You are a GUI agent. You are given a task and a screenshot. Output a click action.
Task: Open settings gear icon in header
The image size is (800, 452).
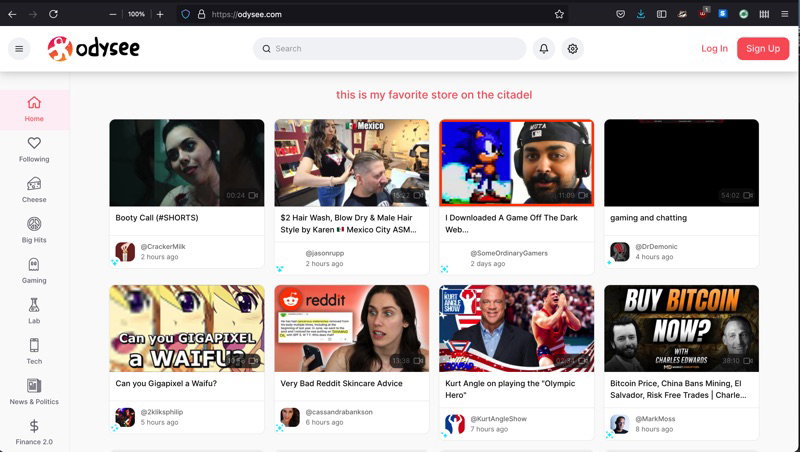tap(572, 49)
